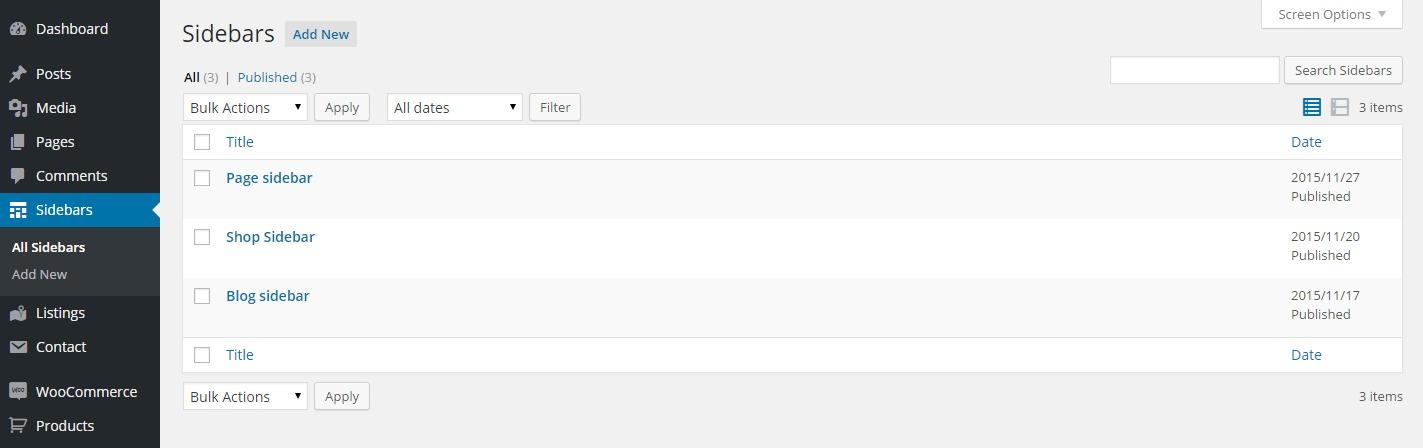1423x448 pixels.
Task: Click the Add New button beside heading
Action: pyautogui.click(x=321, y=34)
